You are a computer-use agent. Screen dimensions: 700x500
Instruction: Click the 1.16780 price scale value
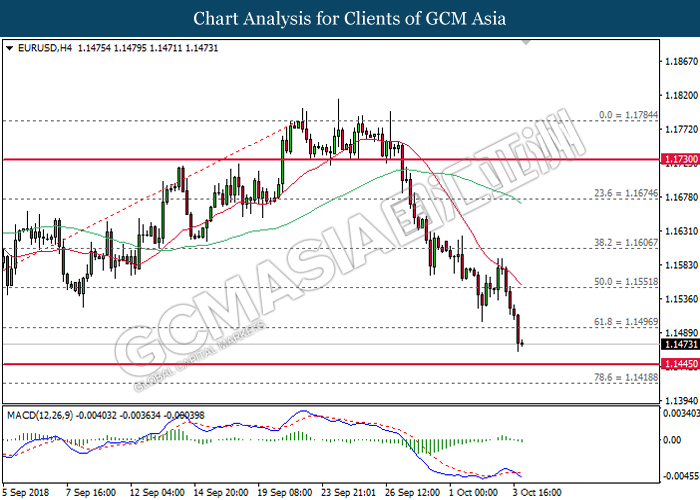681,197
